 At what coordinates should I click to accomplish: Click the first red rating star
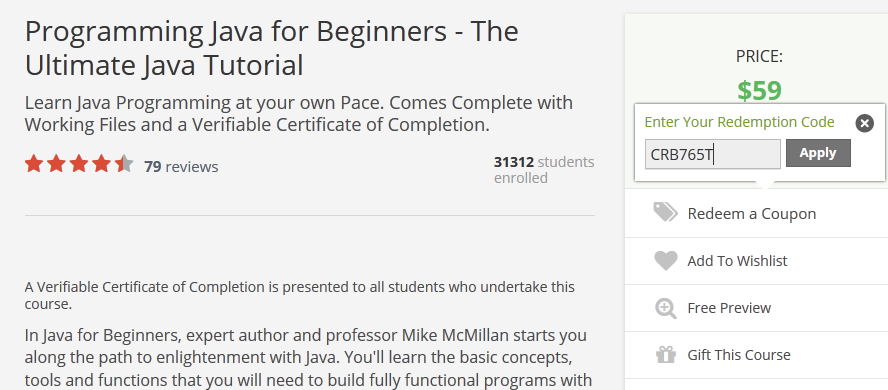pyautogui.click(x=34, y=164)
